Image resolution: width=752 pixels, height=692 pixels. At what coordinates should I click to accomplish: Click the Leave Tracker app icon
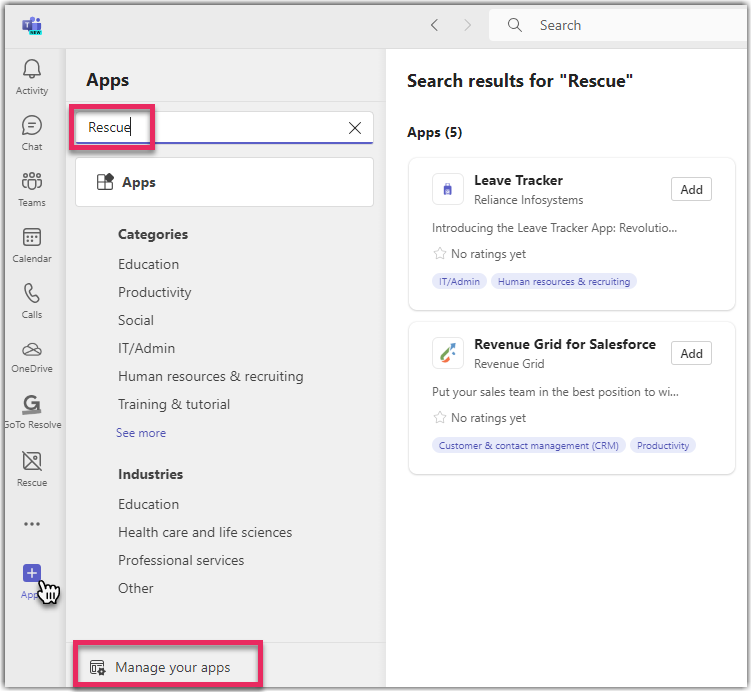pos(448,189)
